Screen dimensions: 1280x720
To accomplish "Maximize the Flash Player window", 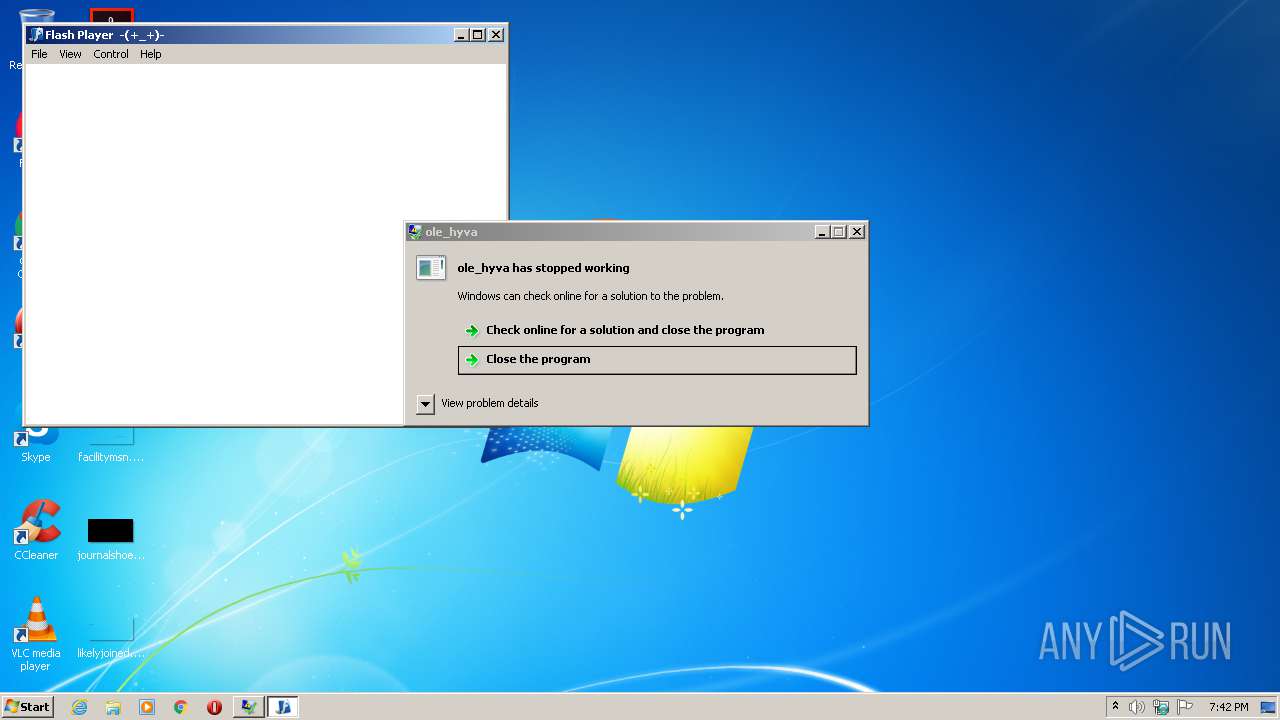I will click(478, 35).
